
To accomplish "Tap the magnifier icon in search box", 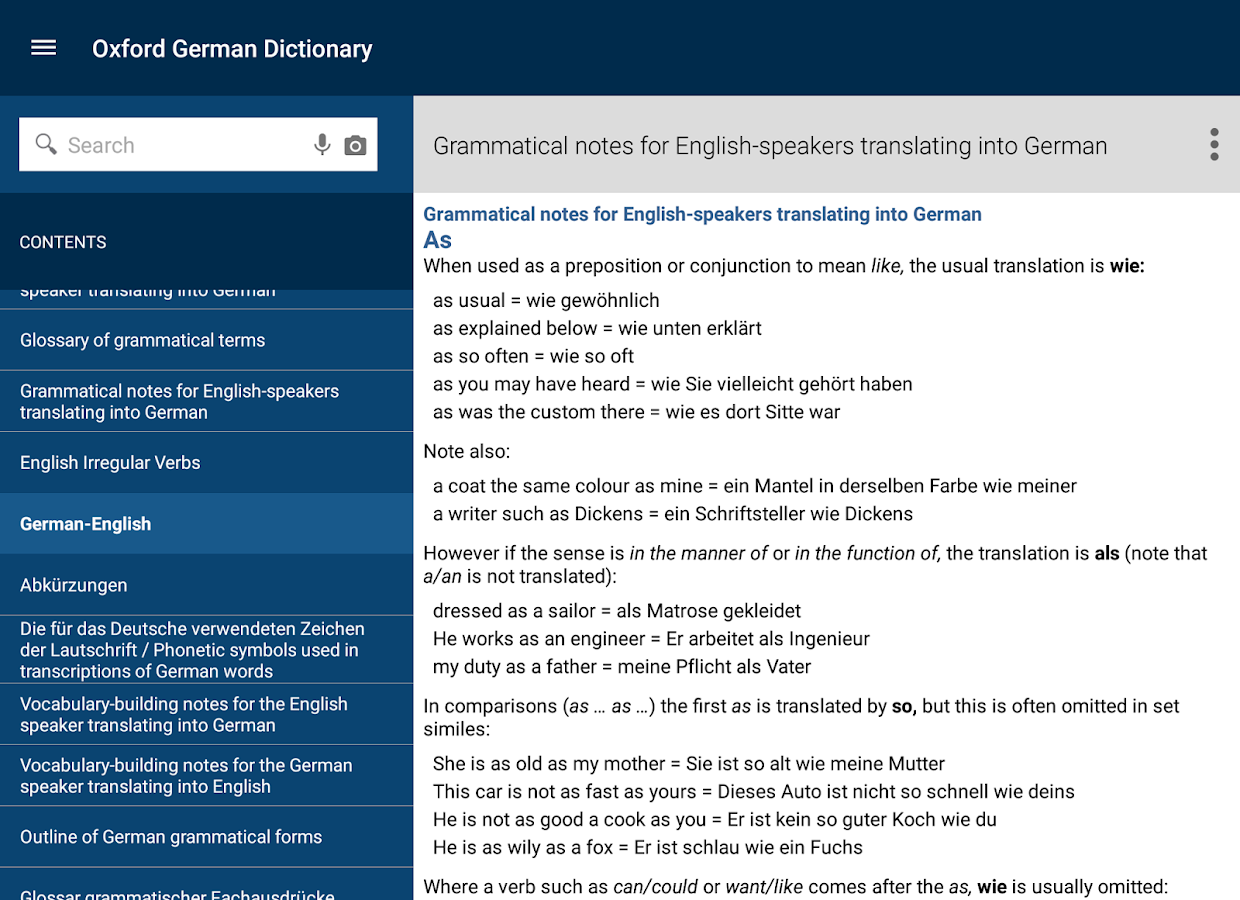I will [x=46, y=144].
